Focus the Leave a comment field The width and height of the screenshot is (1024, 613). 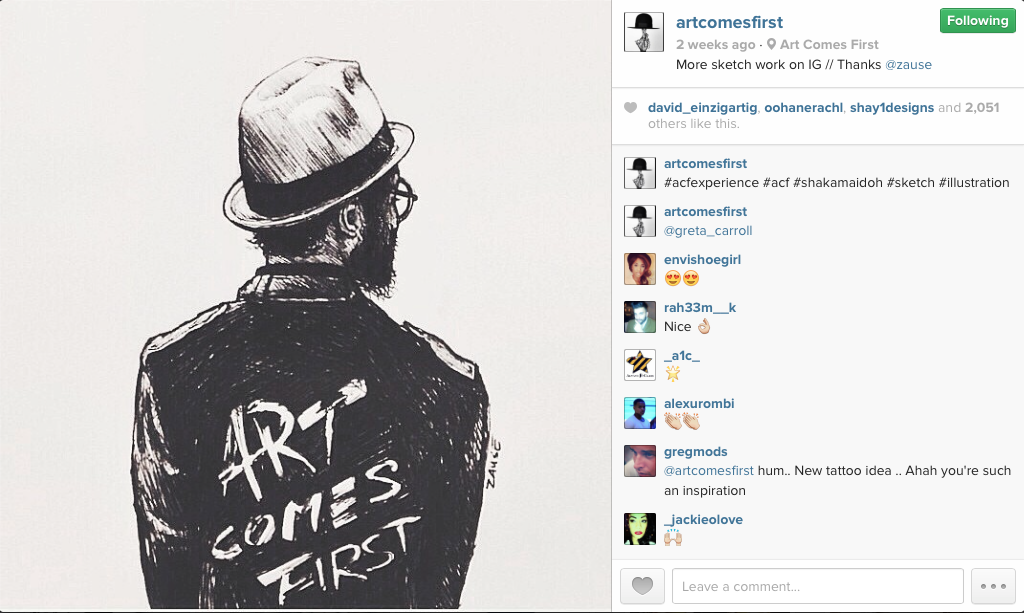(818, 586)
